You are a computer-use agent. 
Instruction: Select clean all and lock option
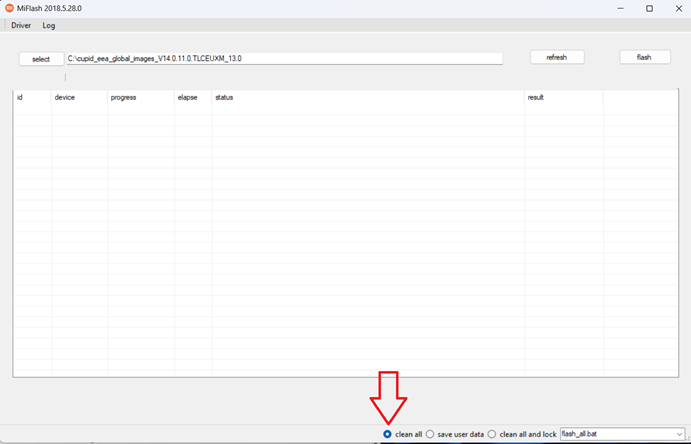coord(492,434)
